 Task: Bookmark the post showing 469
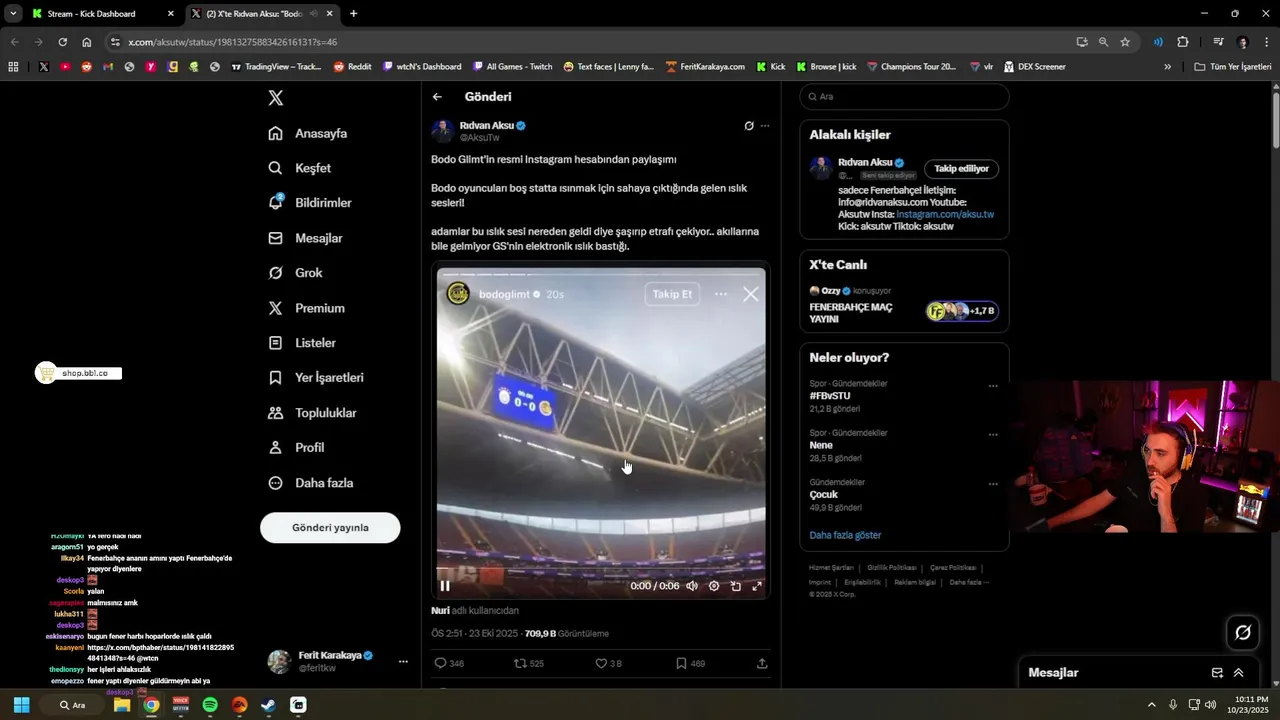point(690,663)
